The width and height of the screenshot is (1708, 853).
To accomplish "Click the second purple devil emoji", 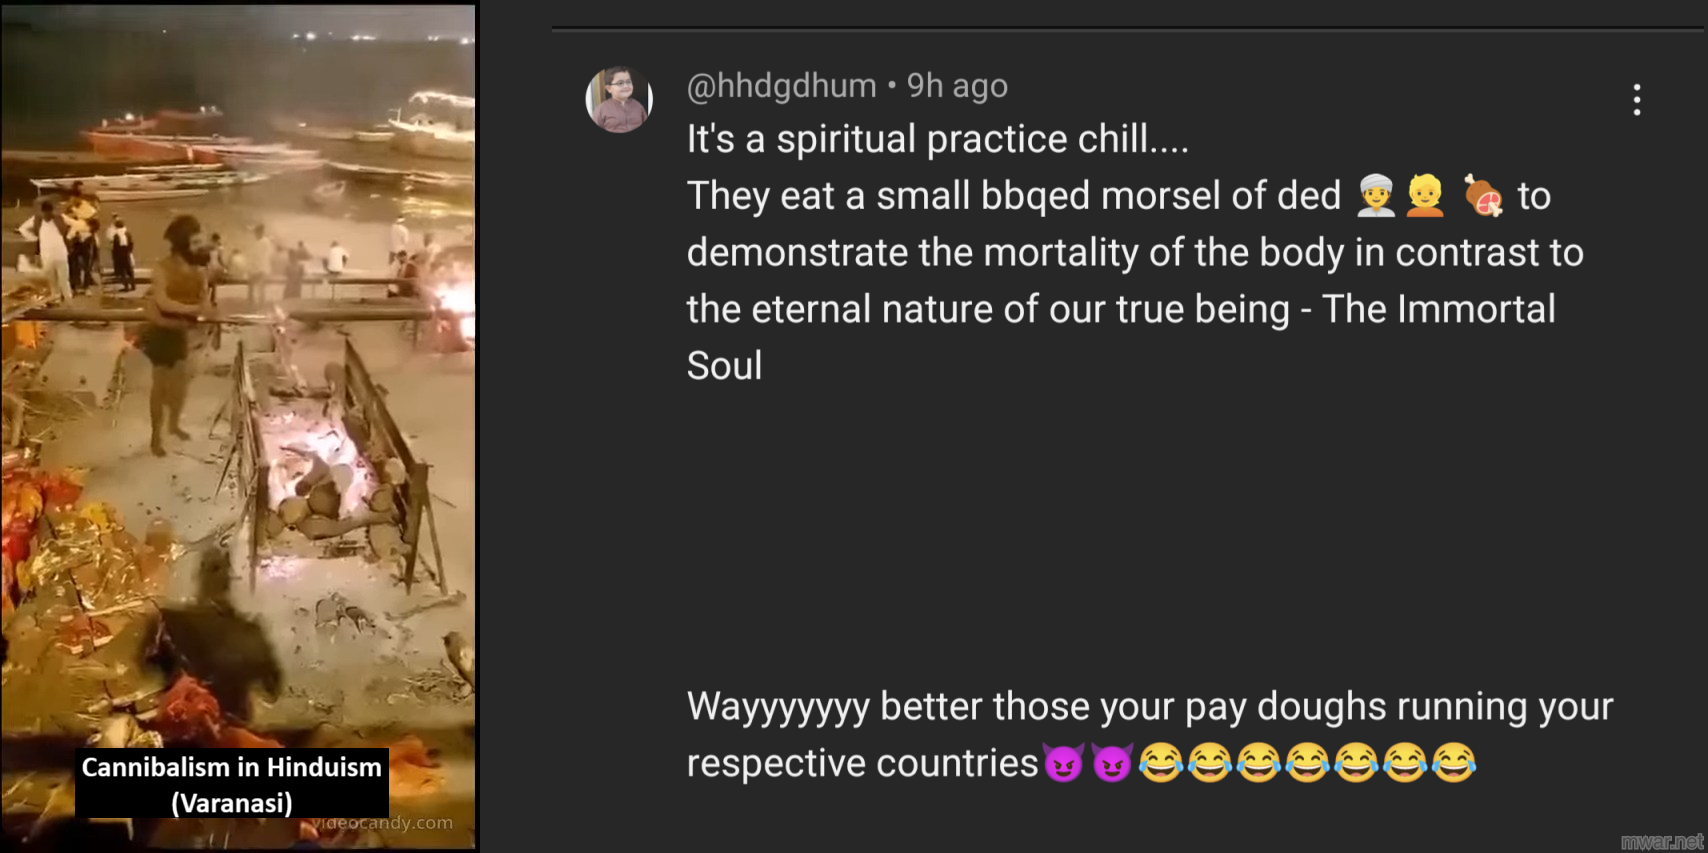I will click(1112, 763).
